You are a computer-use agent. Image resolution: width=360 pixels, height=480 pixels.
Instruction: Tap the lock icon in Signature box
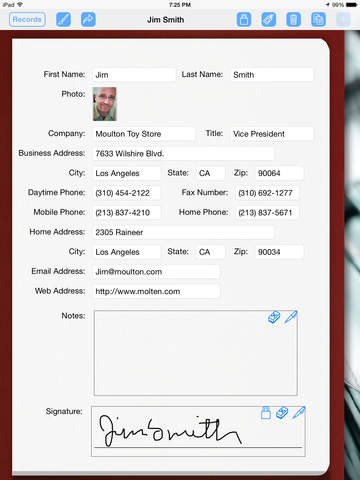tap(266, 413)
